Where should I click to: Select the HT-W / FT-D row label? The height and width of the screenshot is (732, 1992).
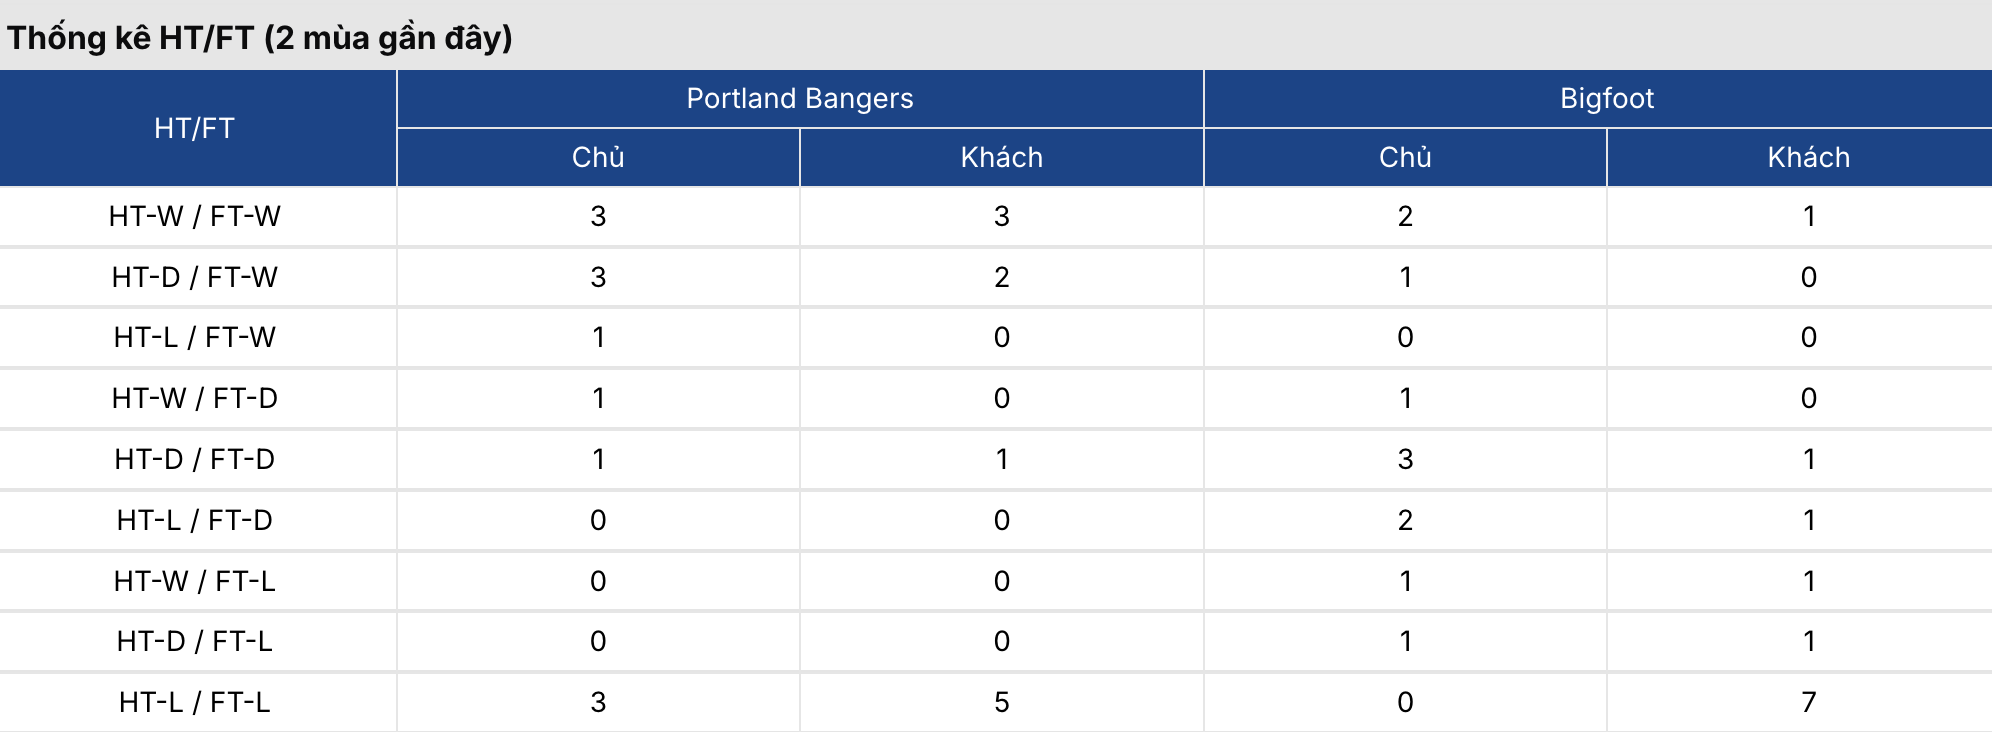click(194, 398)
